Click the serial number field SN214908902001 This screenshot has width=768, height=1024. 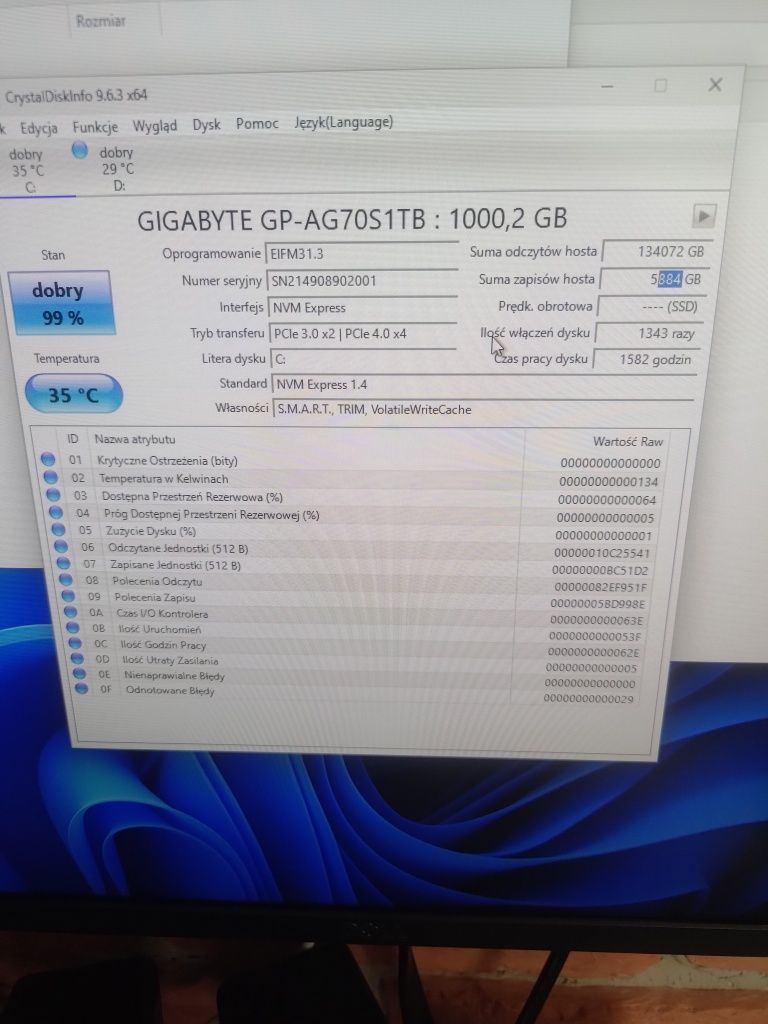coord(361,281)
